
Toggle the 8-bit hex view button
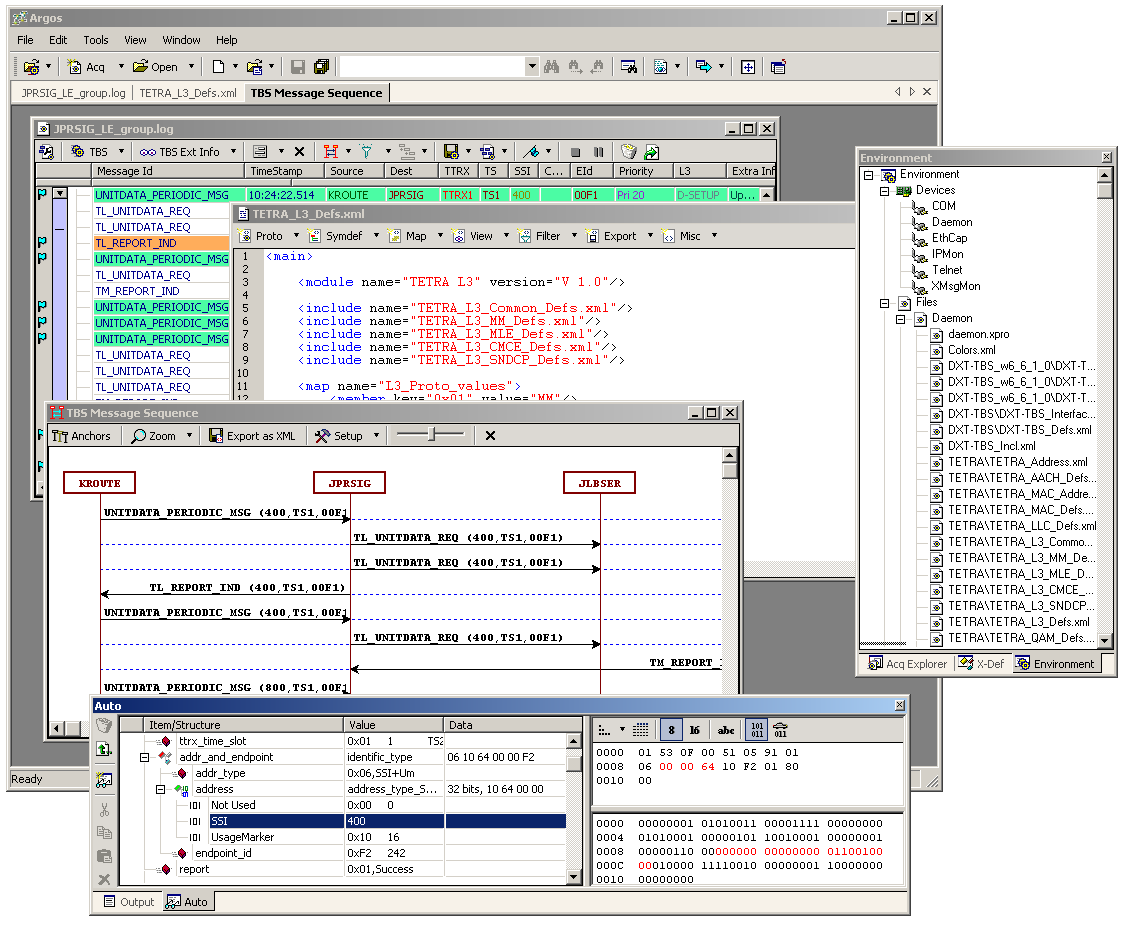coord(671,730)
